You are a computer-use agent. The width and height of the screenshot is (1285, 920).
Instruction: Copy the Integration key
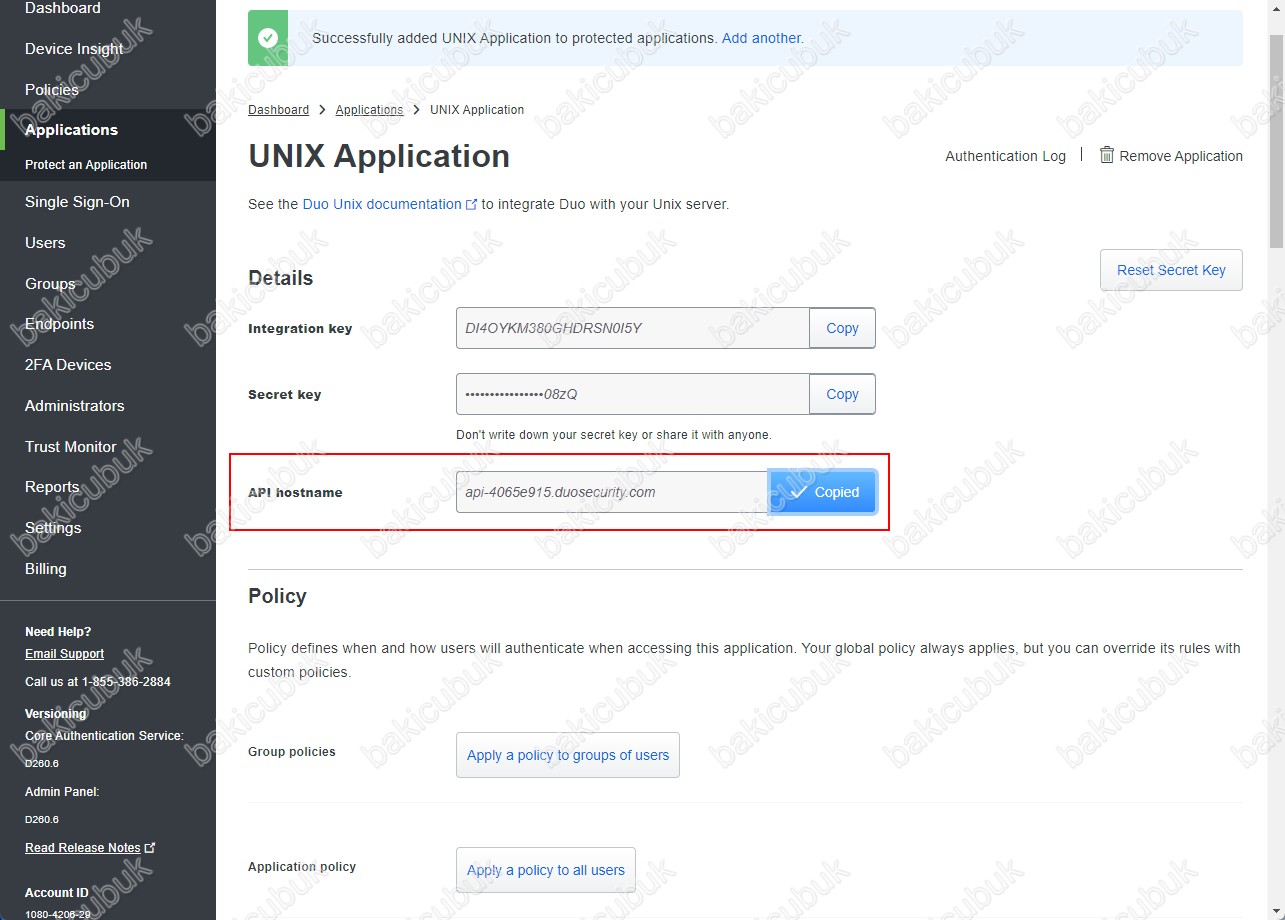842,328
